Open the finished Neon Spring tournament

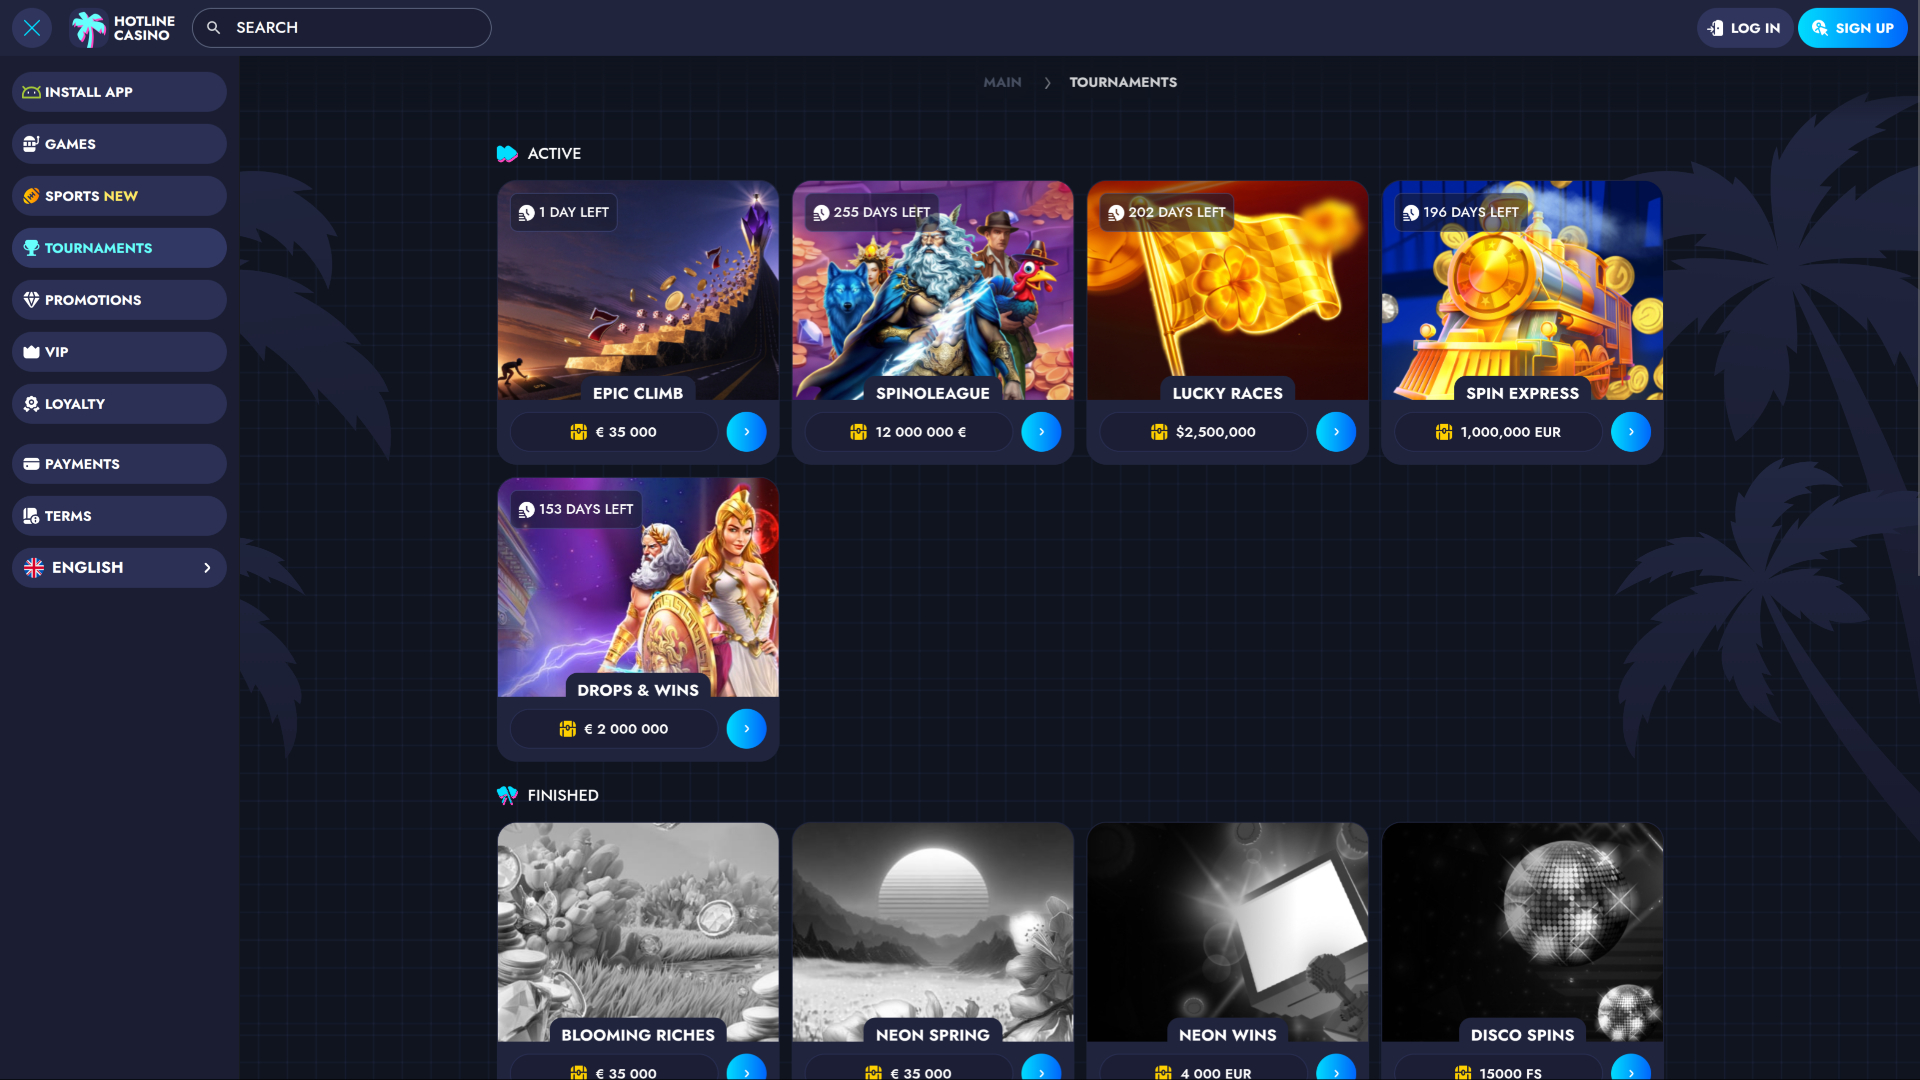pos(933,932)
